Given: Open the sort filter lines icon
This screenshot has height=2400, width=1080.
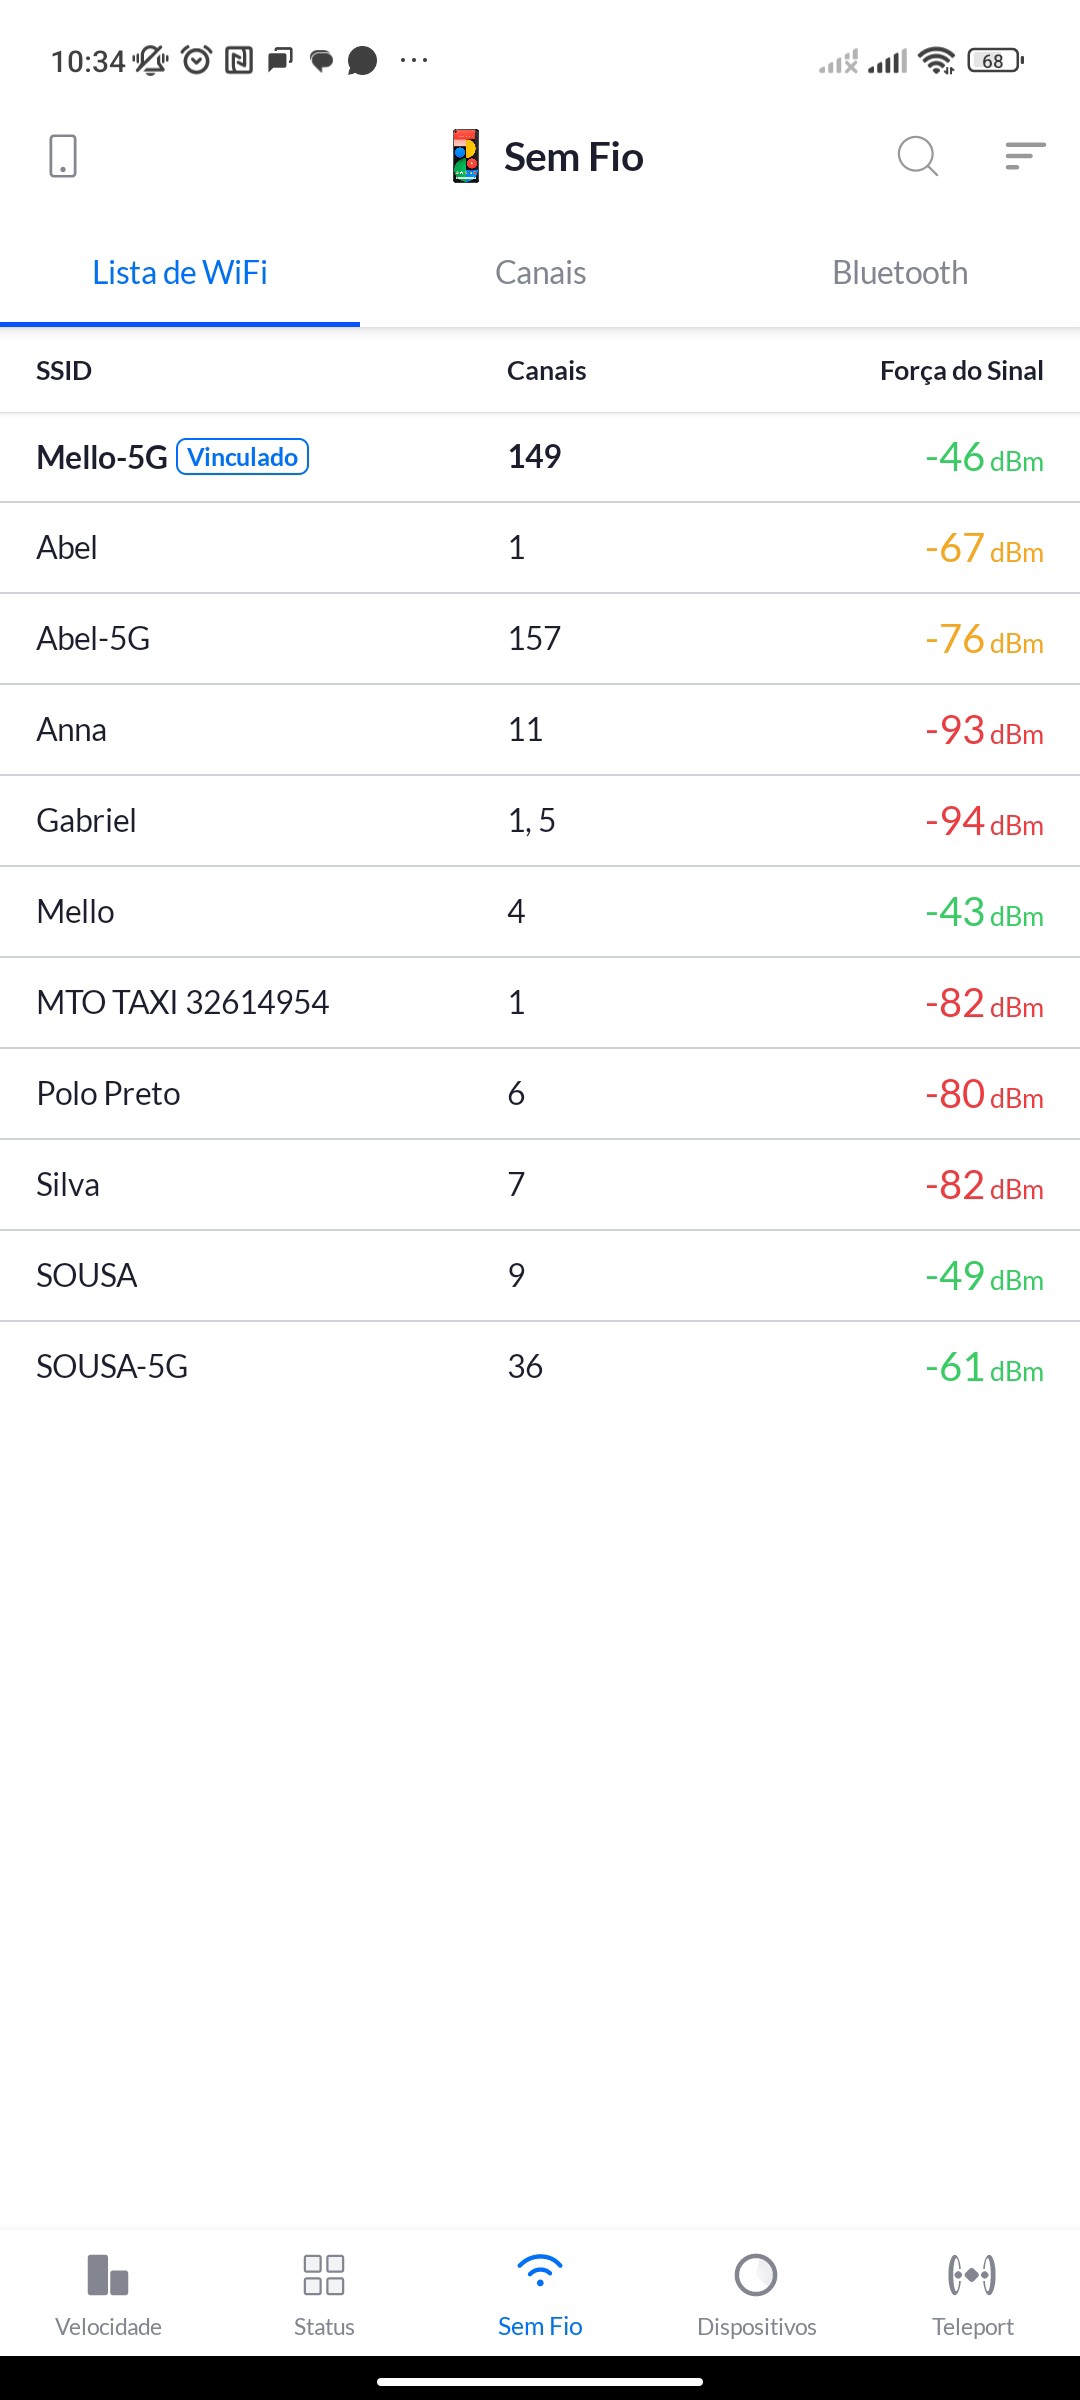Looking at the screenshot, I should point(1025,156).
